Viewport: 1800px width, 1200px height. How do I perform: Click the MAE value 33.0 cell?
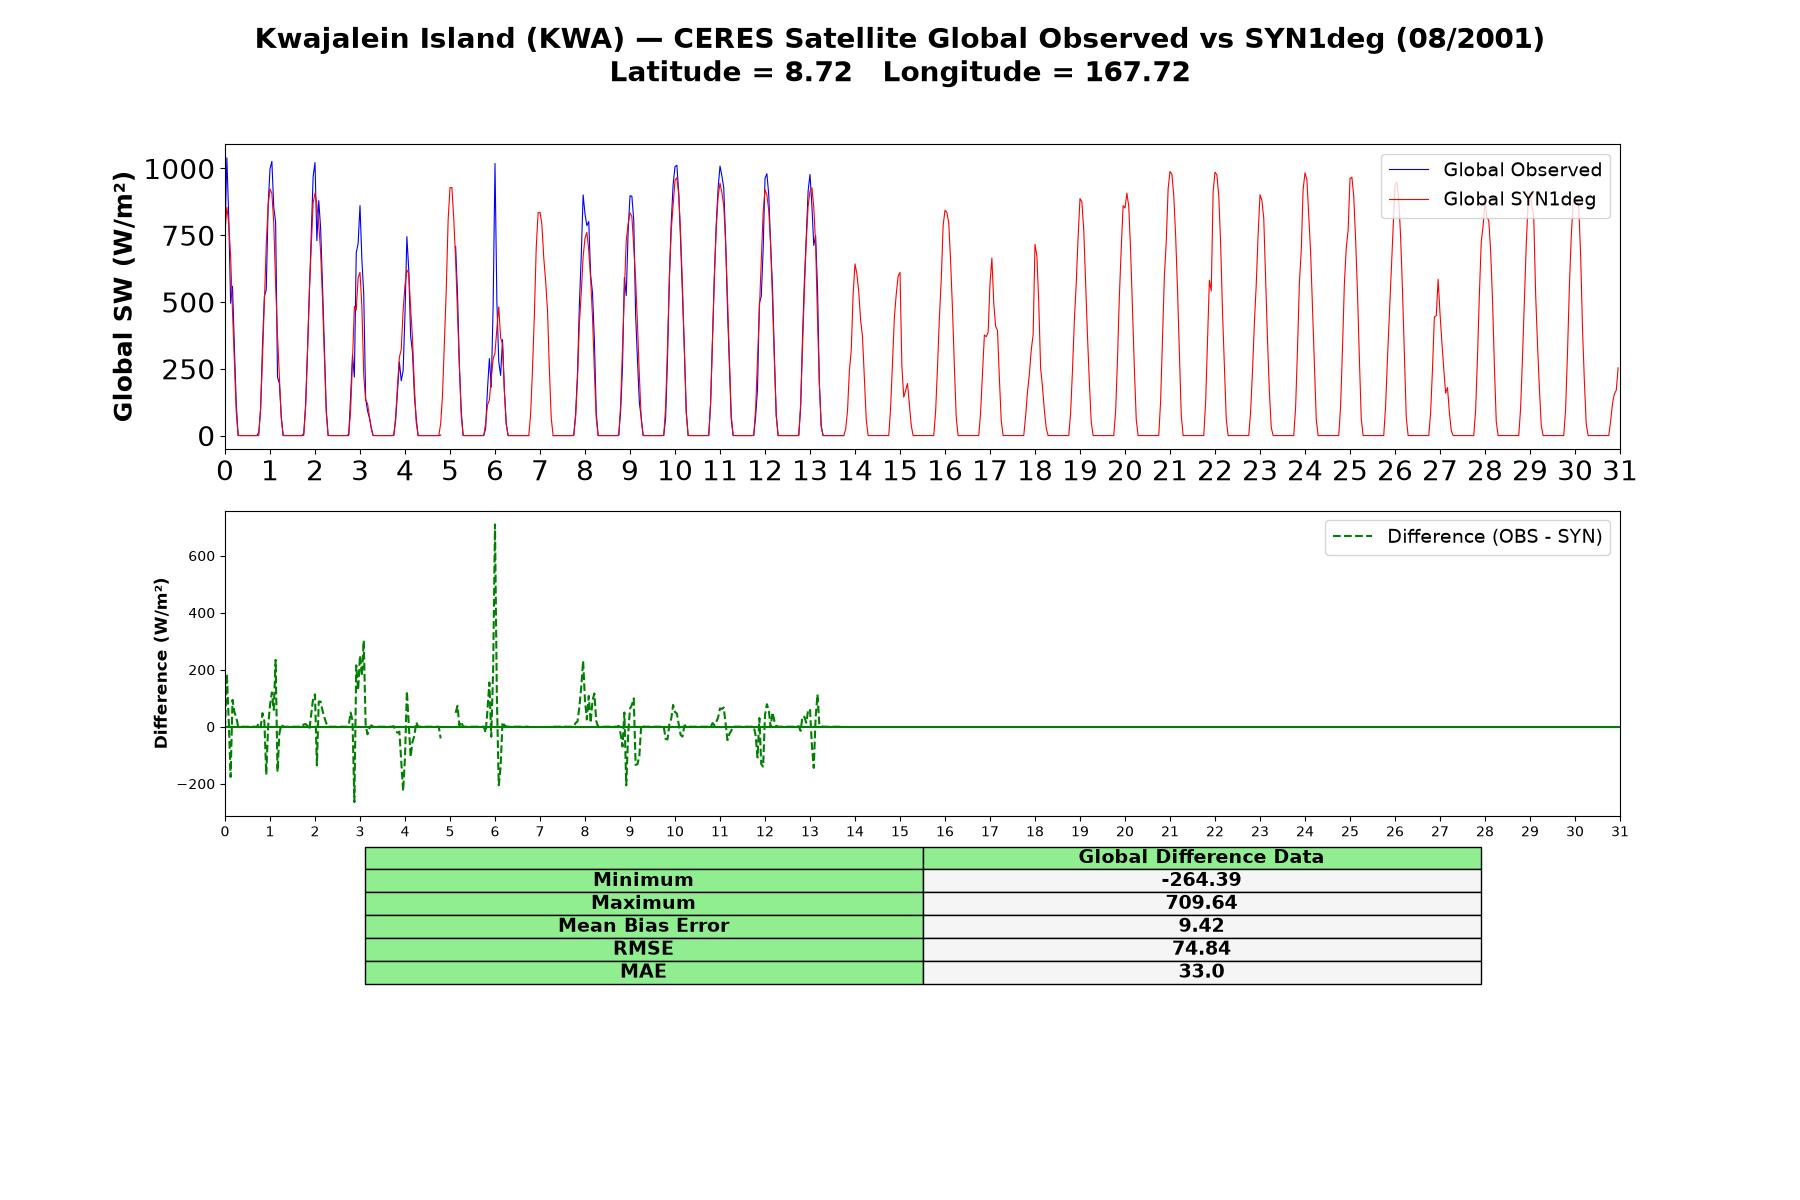pos(1201,972)
